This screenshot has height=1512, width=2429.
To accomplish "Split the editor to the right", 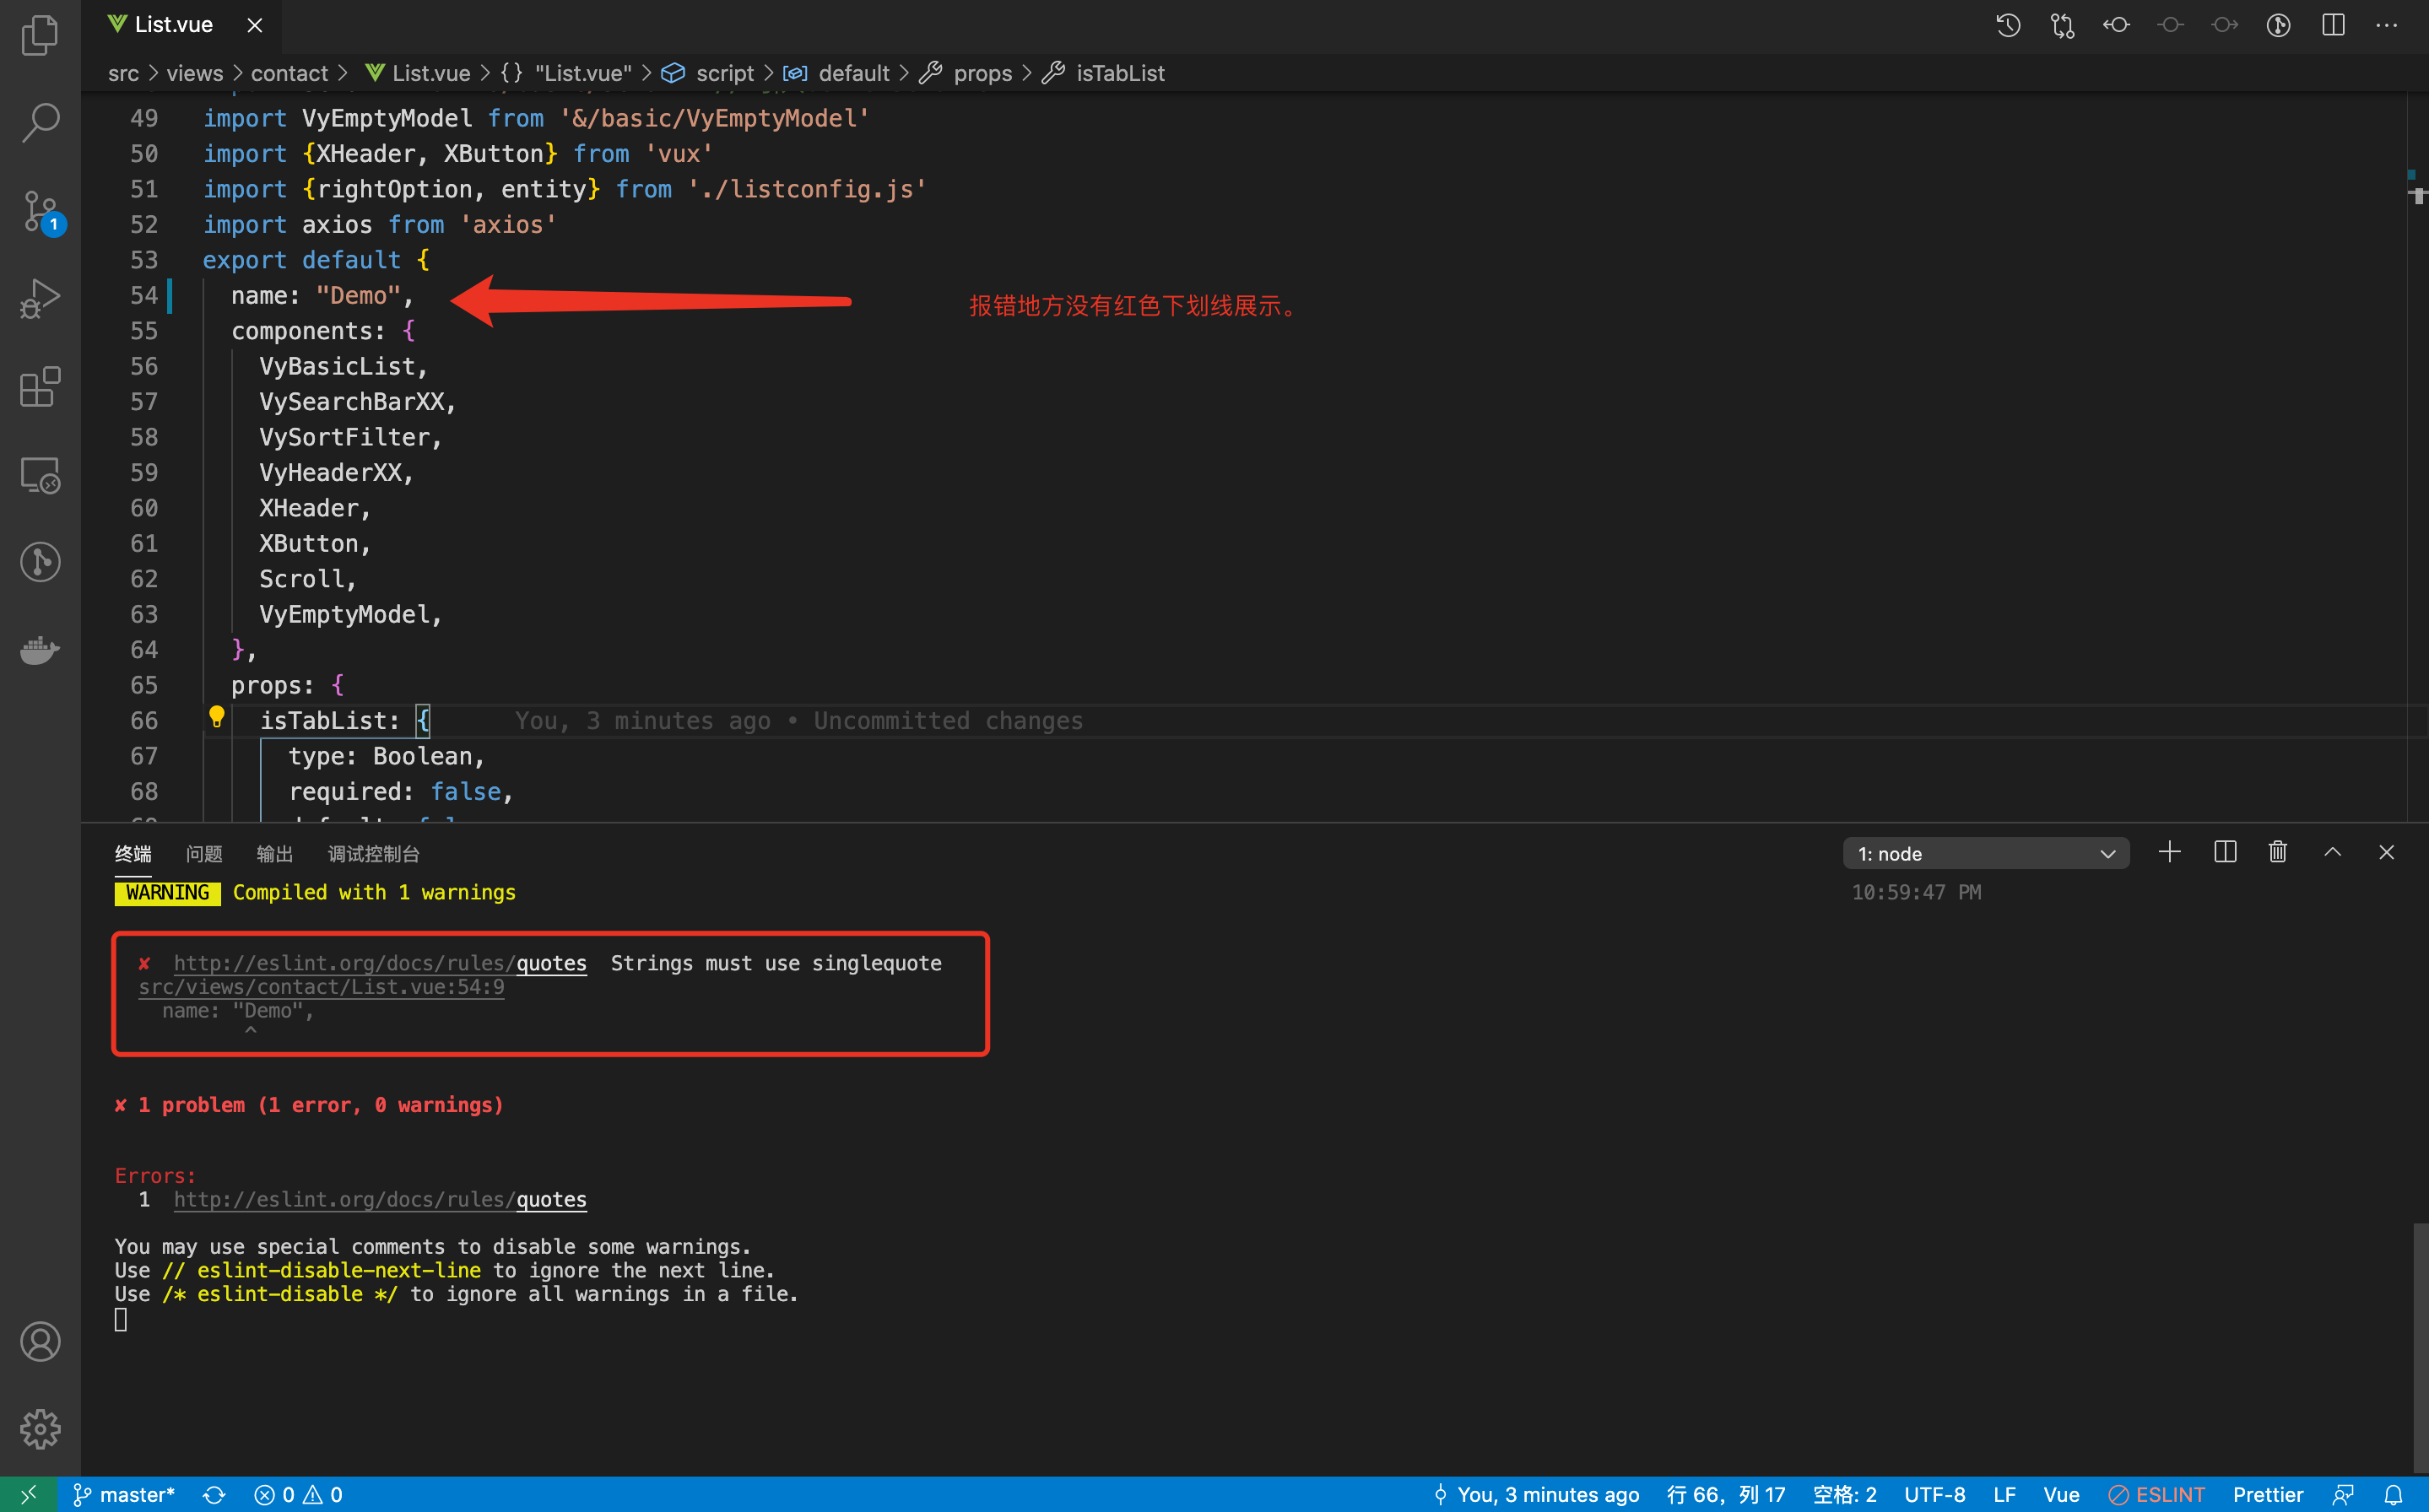I will pyautogui.click(x=2332, y=25).
